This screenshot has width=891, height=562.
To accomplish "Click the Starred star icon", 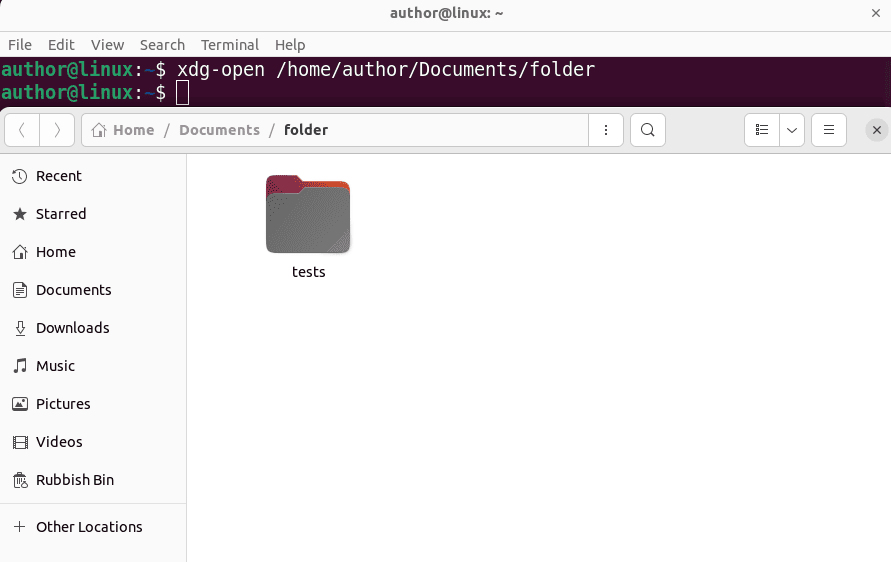I will [20, 214].
